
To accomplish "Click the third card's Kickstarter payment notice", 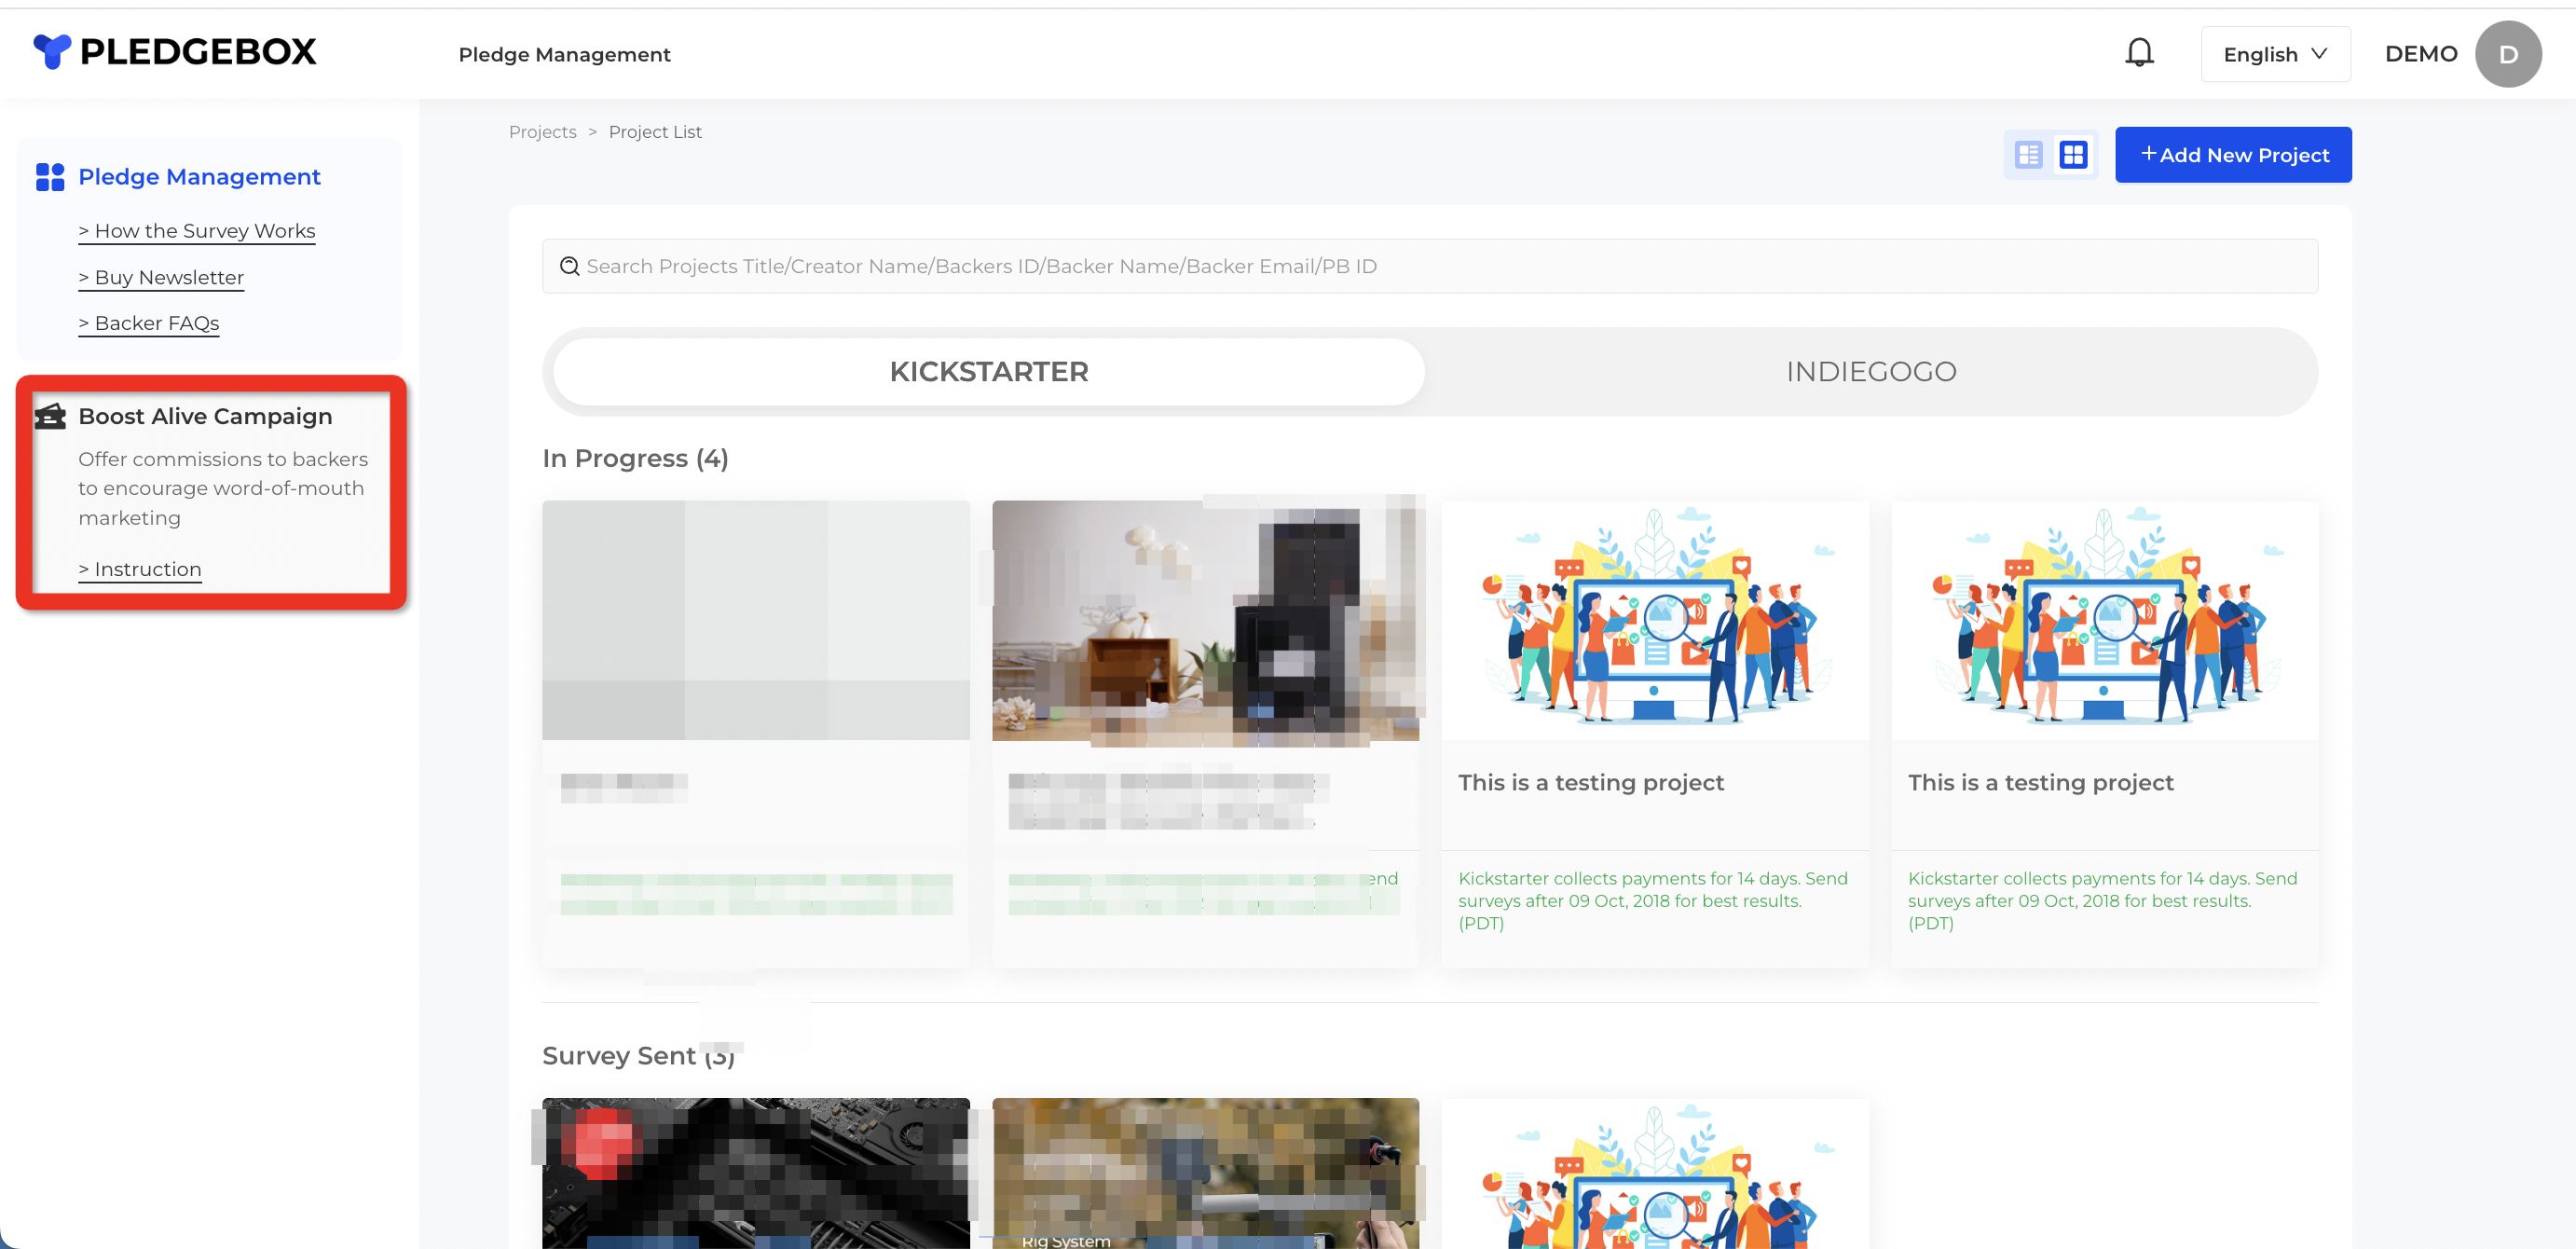I will [x=1653, y=900].
